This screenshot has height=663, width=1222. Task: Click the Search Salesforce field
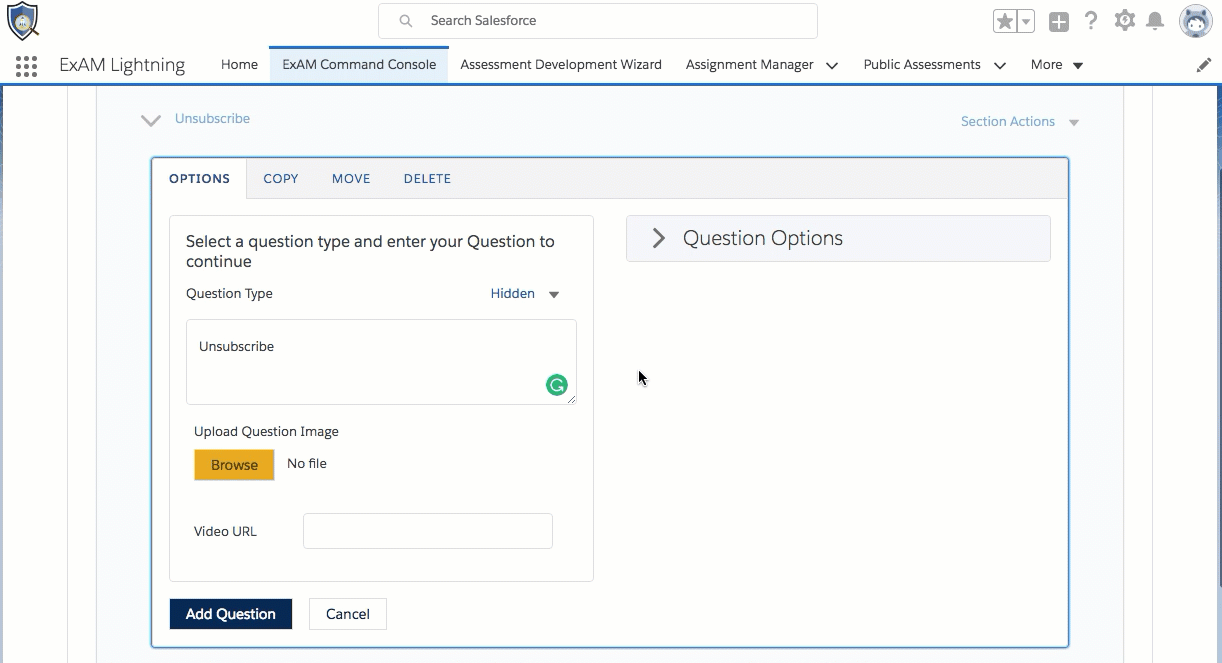[x=597, y=21]
